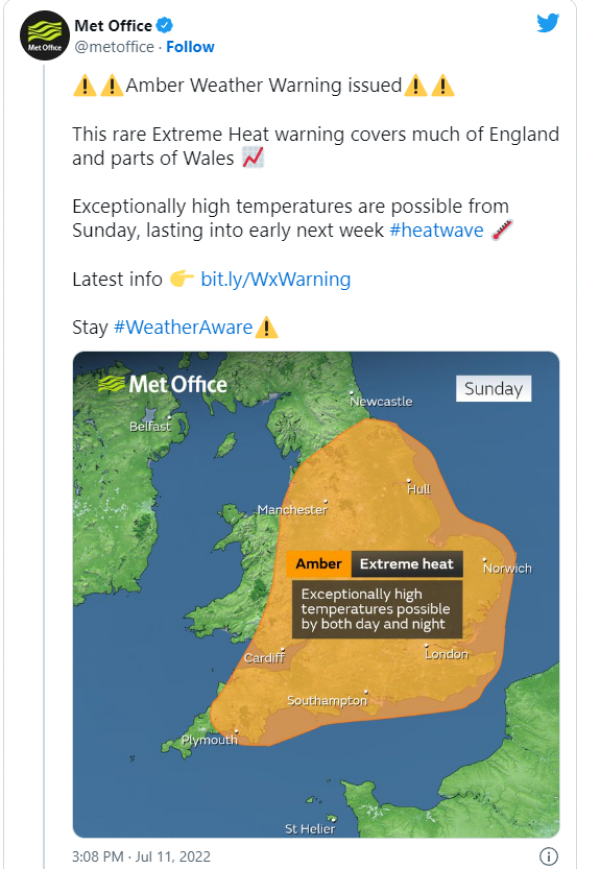Image resolution: width=600 pixels, height=869 pixels.
Task: Click the pointing hand emoji
Action: [181, 279]
